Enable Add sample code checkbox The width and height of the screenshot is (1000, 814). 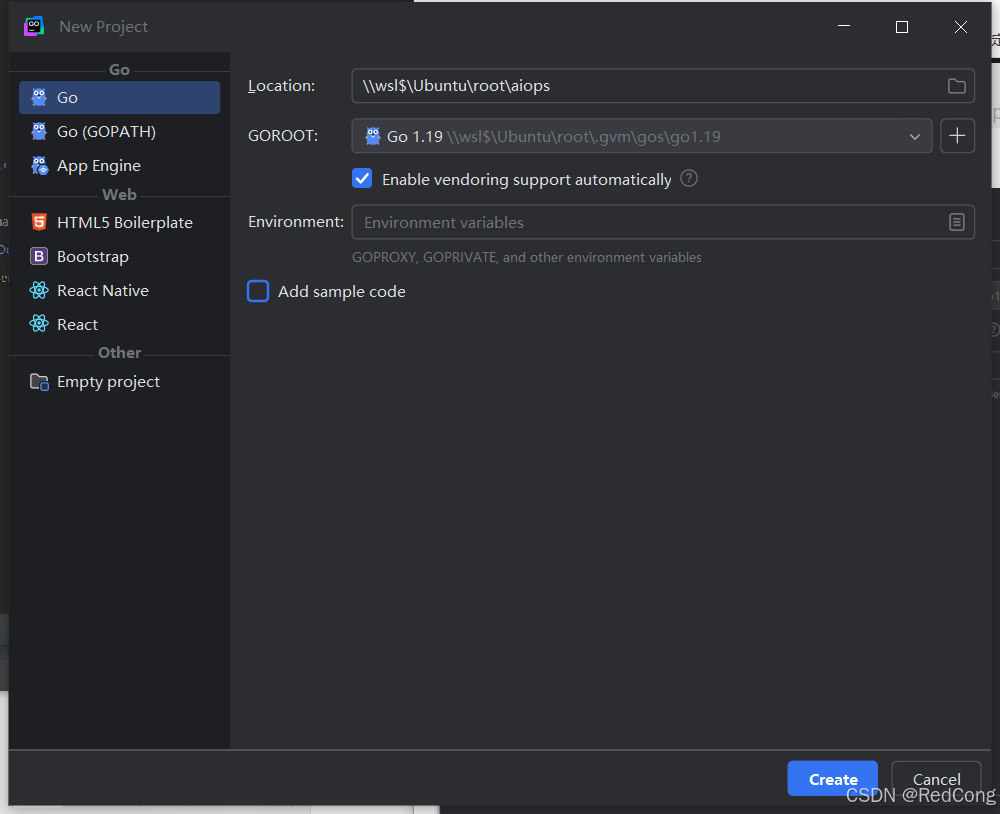coord(258,291)
